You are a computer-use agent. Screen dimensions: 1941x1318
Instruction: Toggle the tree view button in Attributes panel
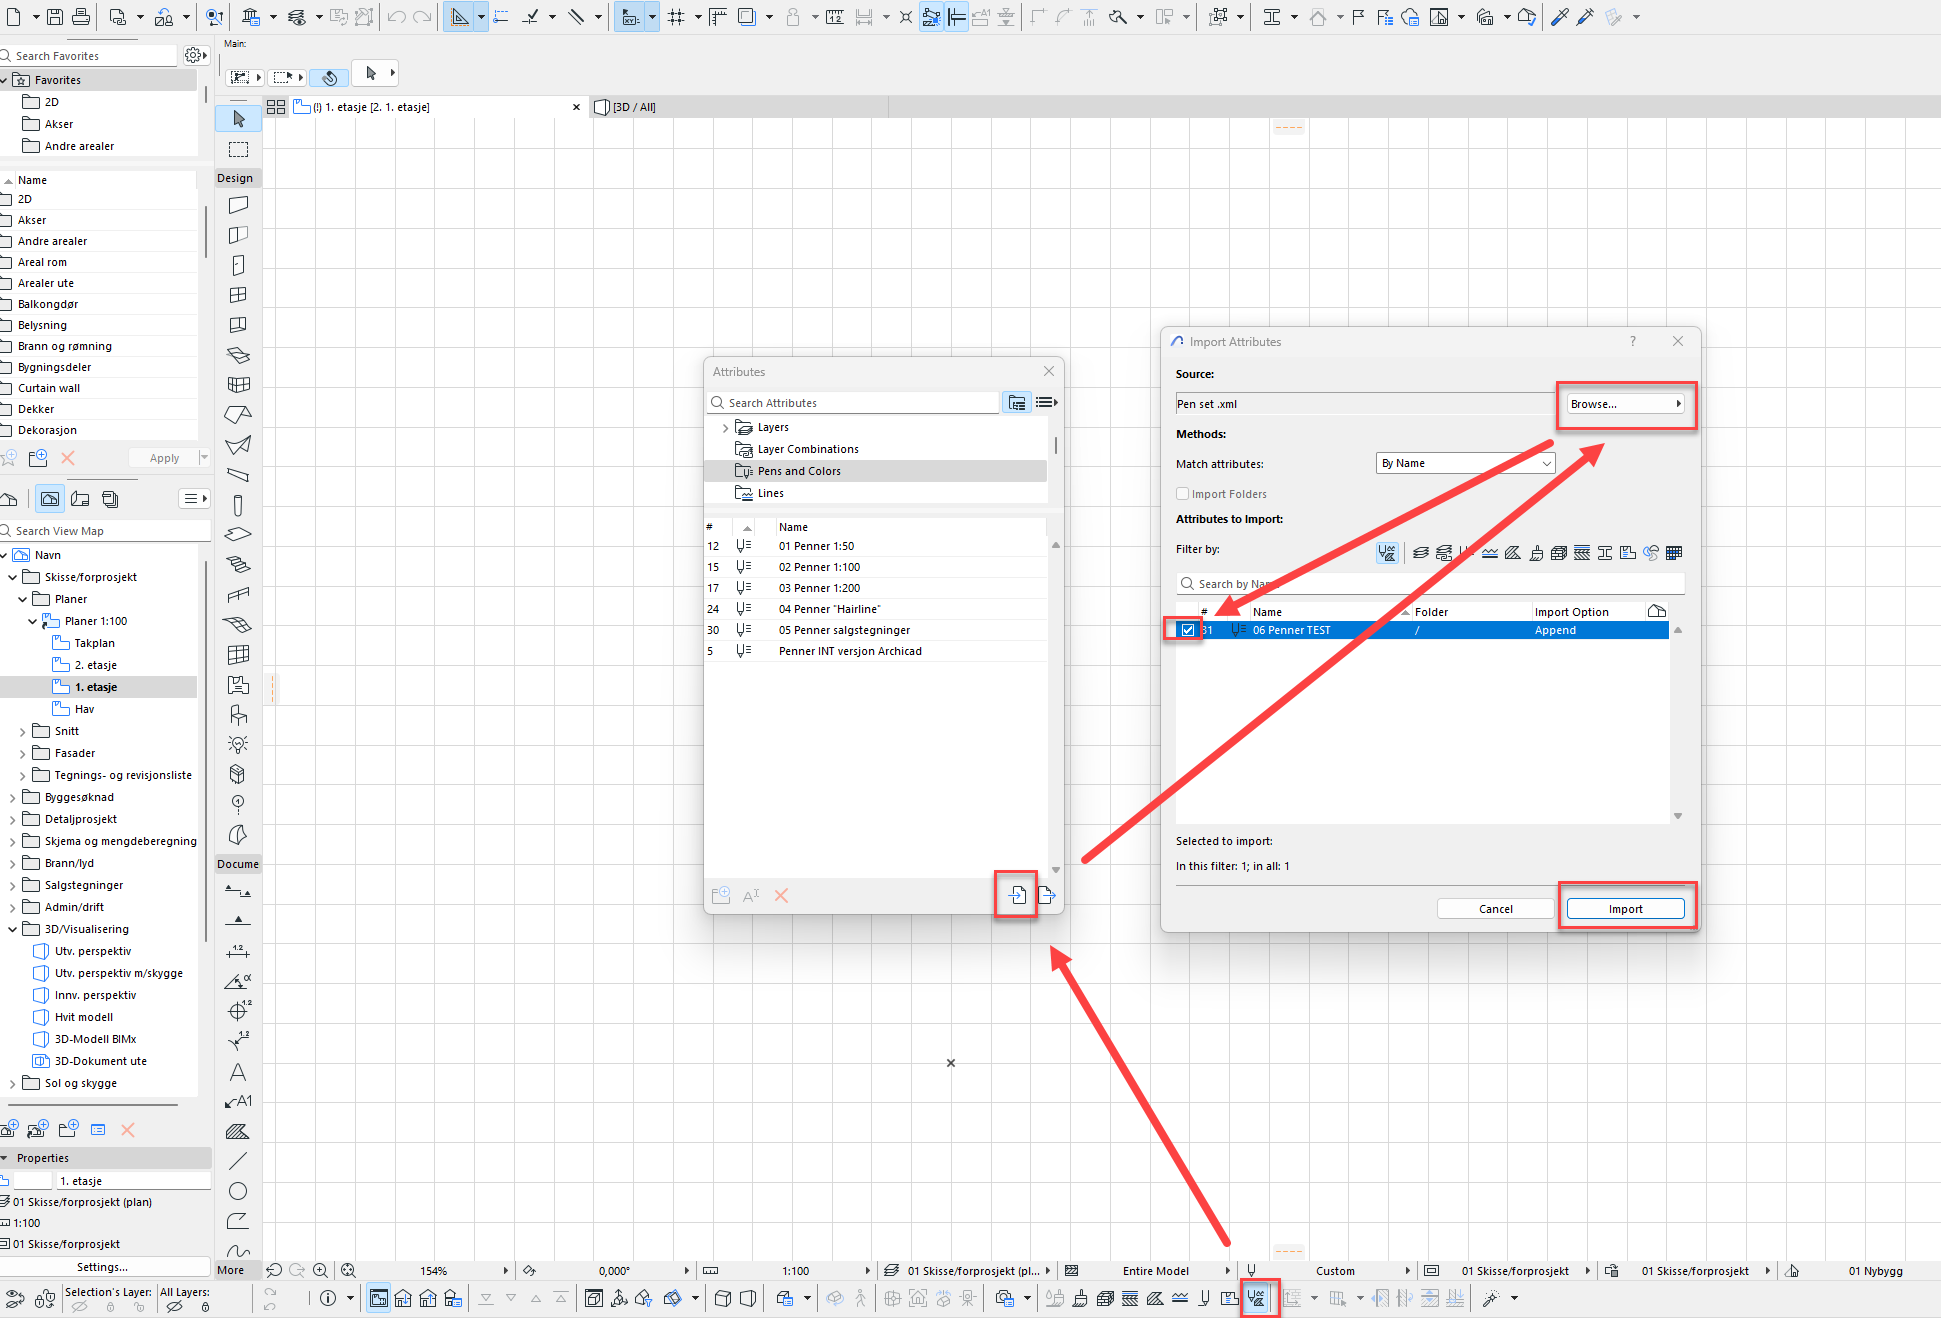click(1016, 402)
